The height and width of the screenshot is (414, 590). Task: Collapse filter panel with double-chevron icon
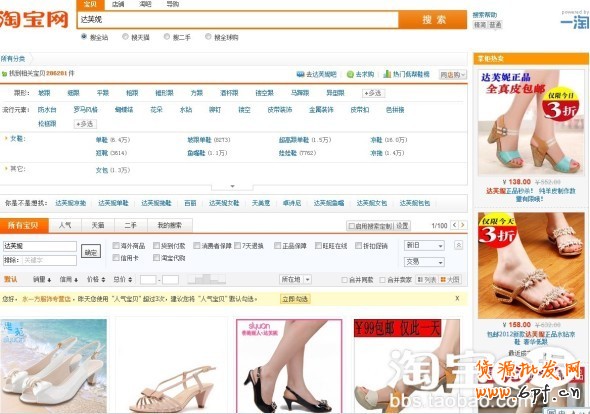[x=458, y=245]
